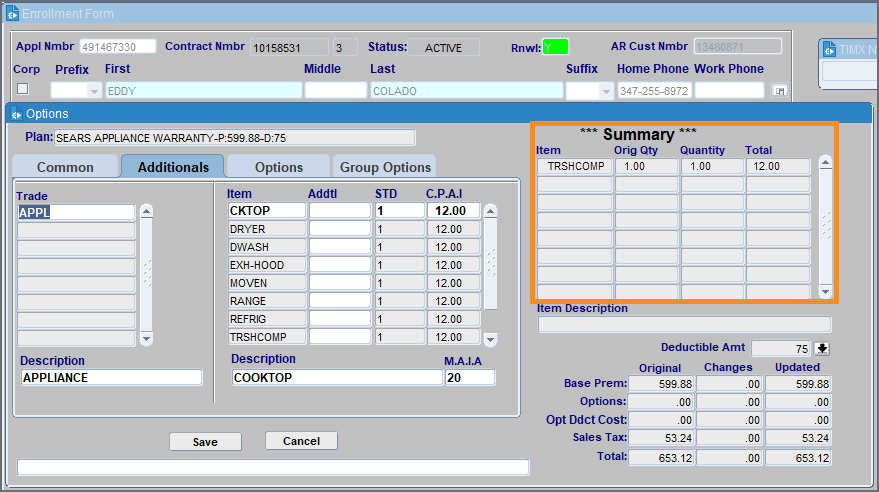The image size is (879, 492).
Task: Click the APPLIANCE description field
Action: click(111, 377)
